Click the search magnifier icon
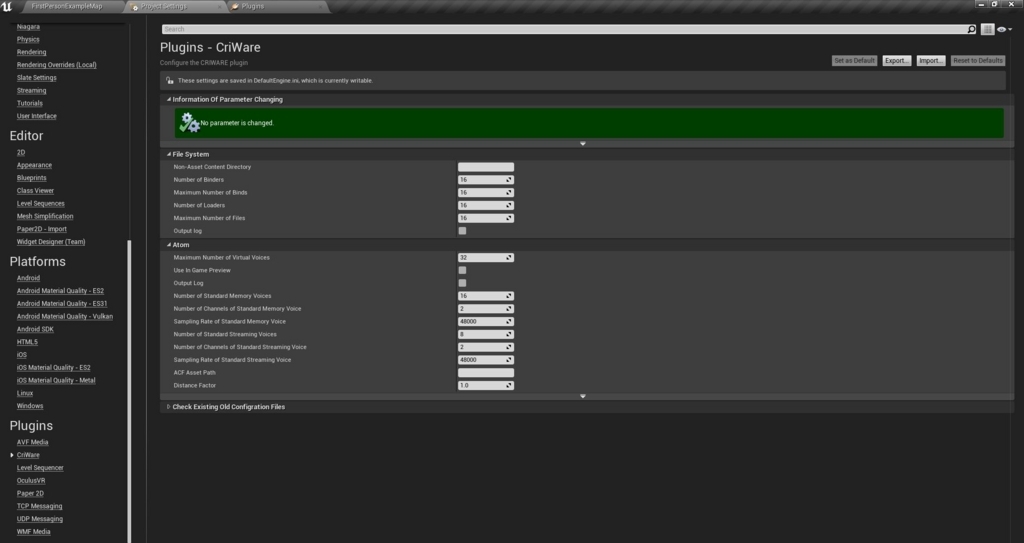The image size is (1024, 543). tap(971, 29)
